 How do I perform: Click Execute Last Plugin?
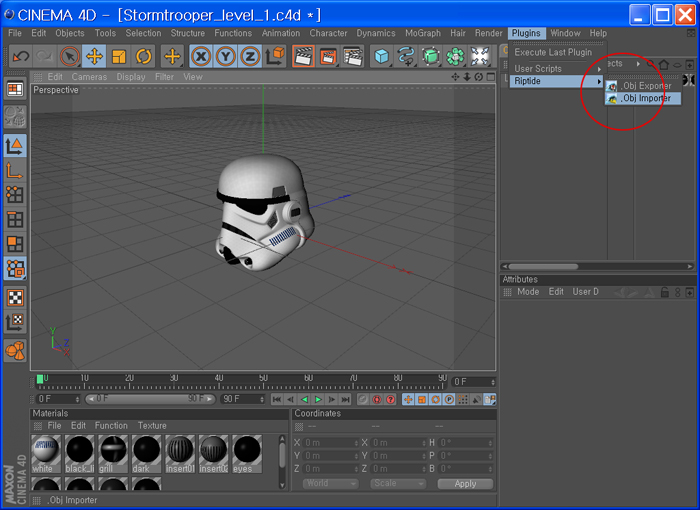point(553,52)
